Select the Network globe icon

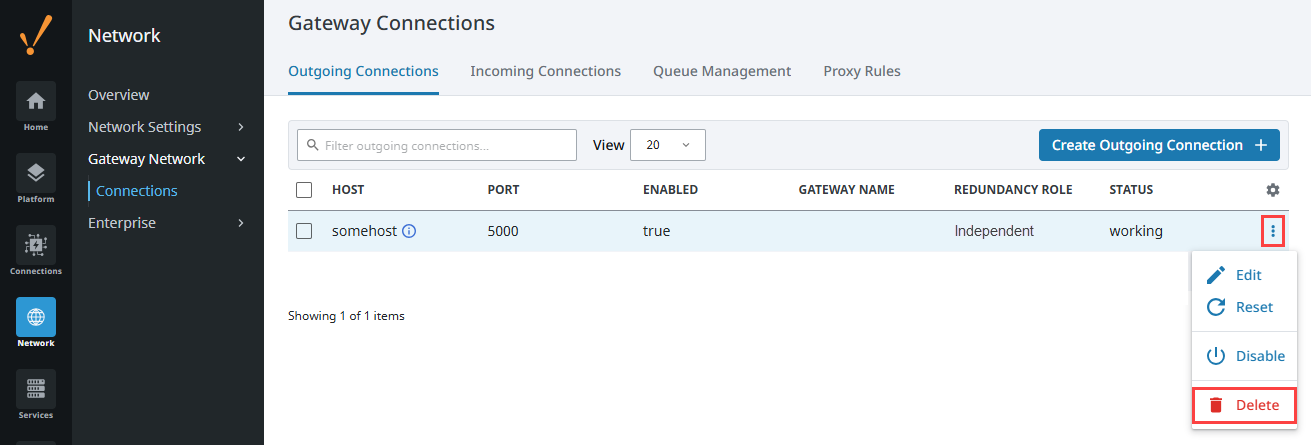[36, 317]
